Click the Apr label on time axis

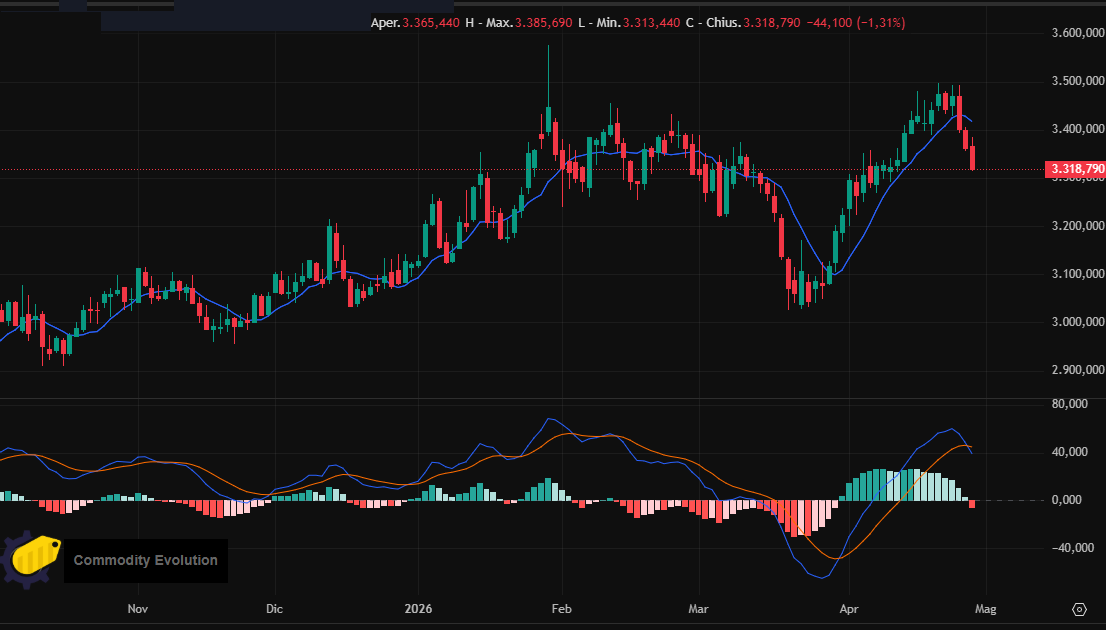tap(849, 609)
